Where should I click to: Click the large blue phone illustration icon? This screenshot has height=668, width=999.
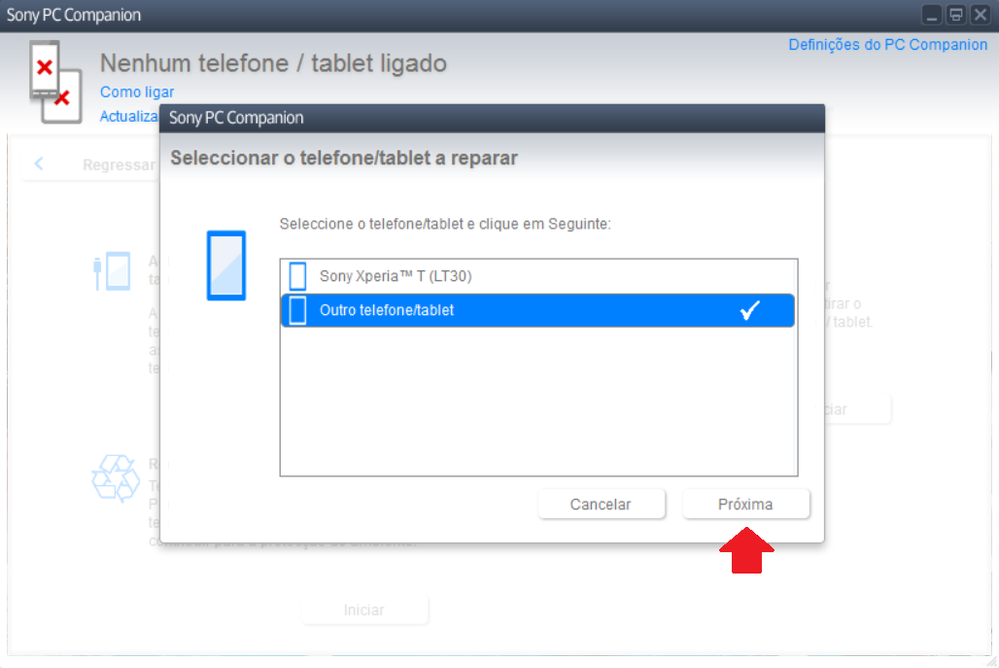tap(226, 265)
